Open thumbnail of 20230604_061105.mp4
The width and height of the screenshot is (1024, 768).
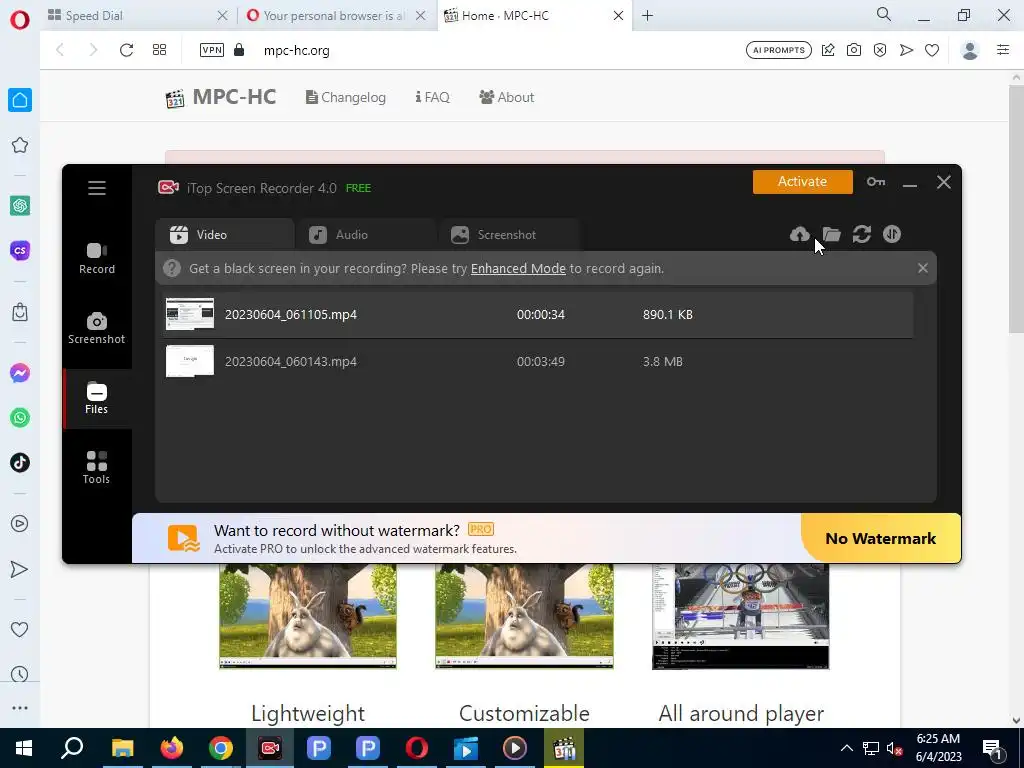point(190,314)
